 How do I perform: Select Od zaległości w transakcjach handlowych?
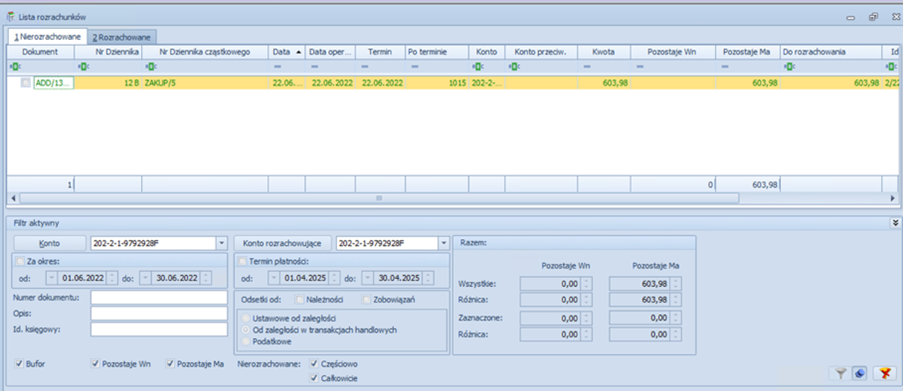pyautogui.click(x=246, y=330)
